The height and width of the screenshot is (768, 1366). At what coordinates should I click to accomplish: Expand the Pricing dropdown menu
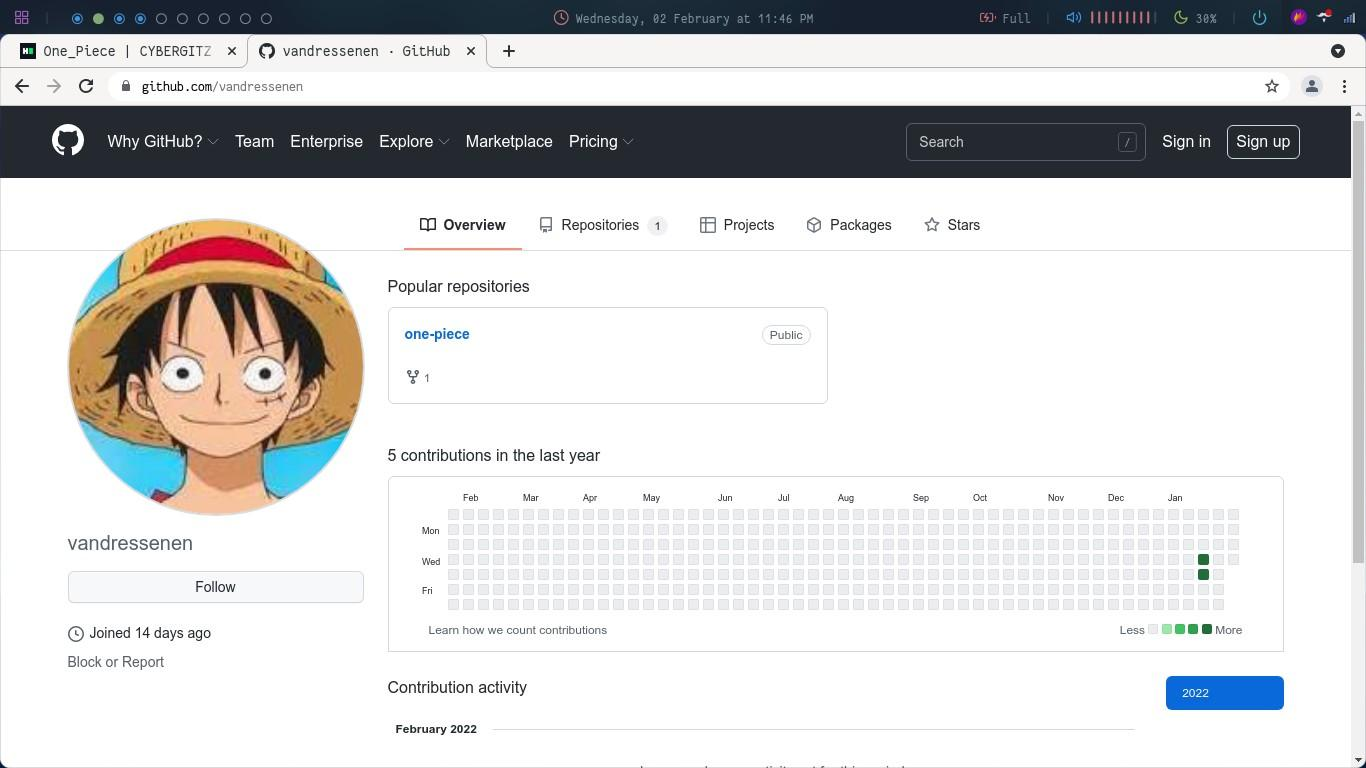[601, 142]
